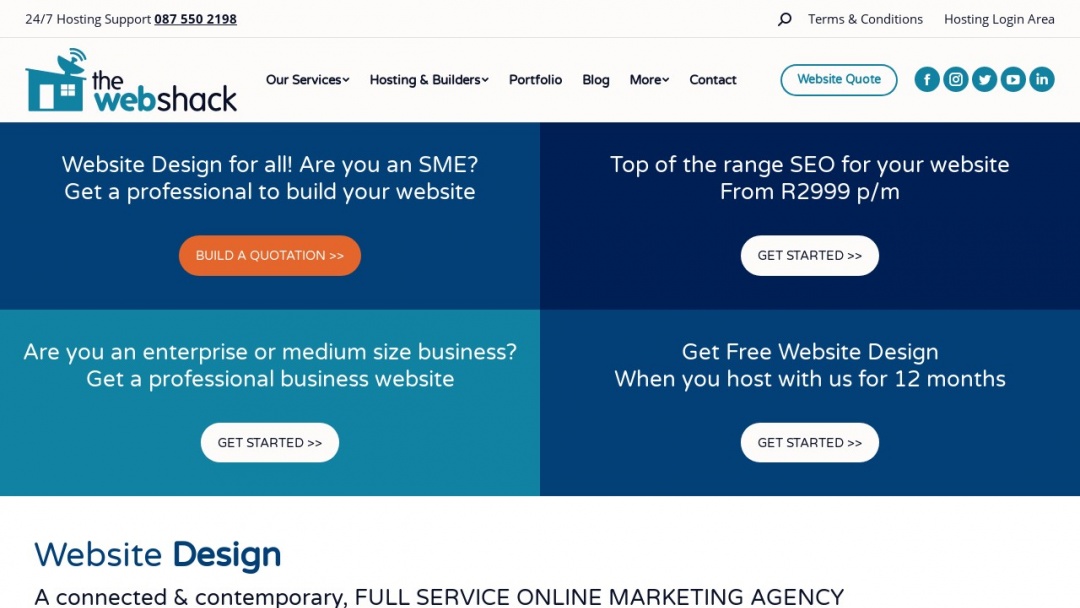Open The Webshack Facebook page

click(927, 79)
